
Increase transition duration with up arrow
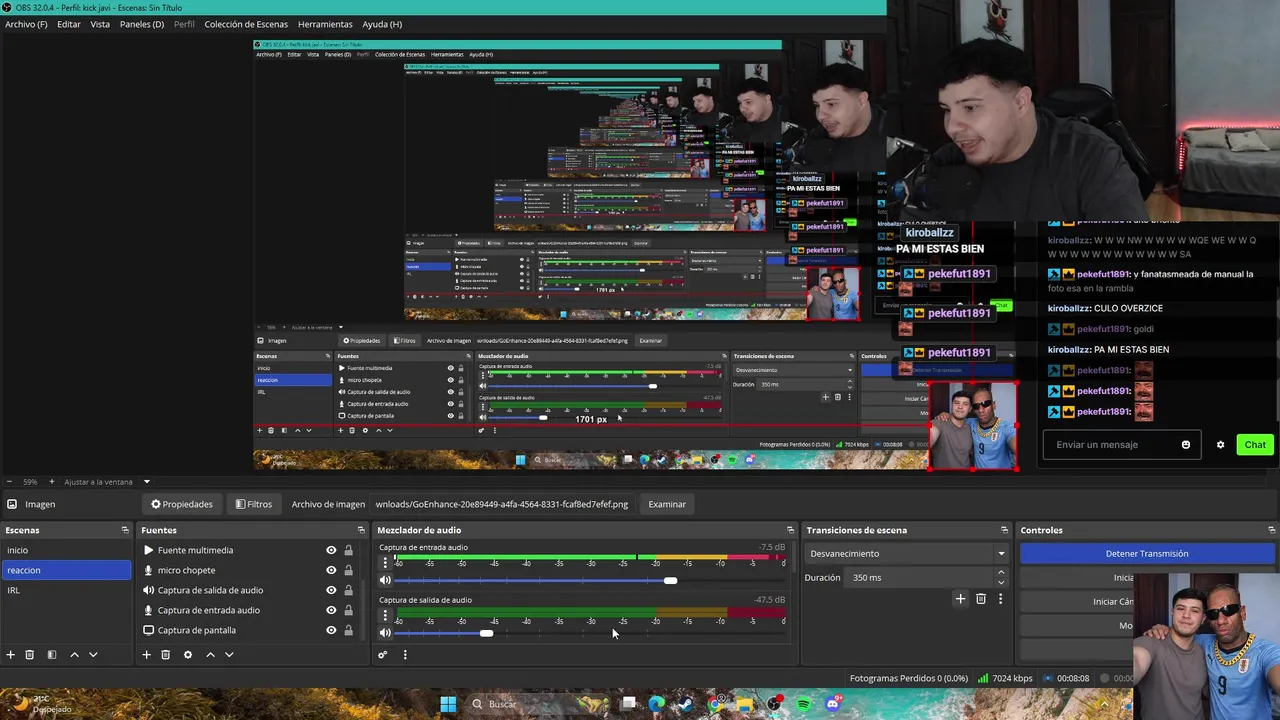pos(1000,573)
